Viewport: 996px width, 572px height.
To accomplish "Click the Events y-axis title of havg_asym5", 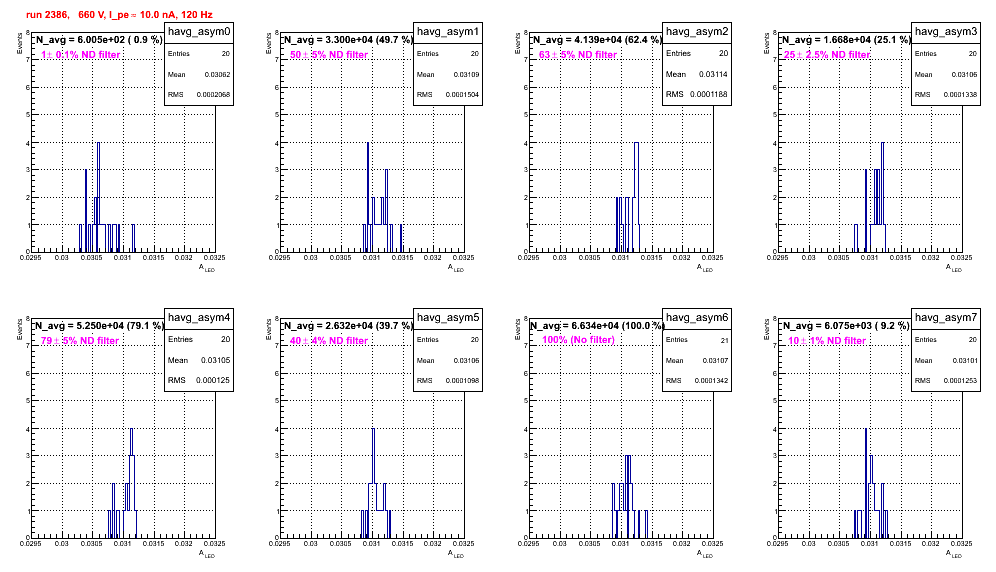I will (268, 330).
